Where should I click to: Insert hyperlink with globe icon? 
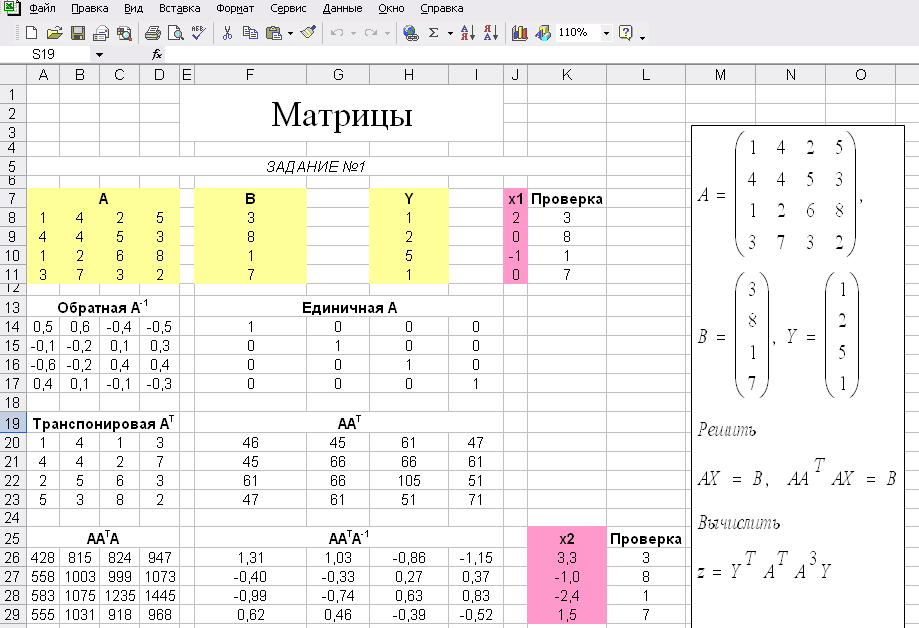coord(411,33)
